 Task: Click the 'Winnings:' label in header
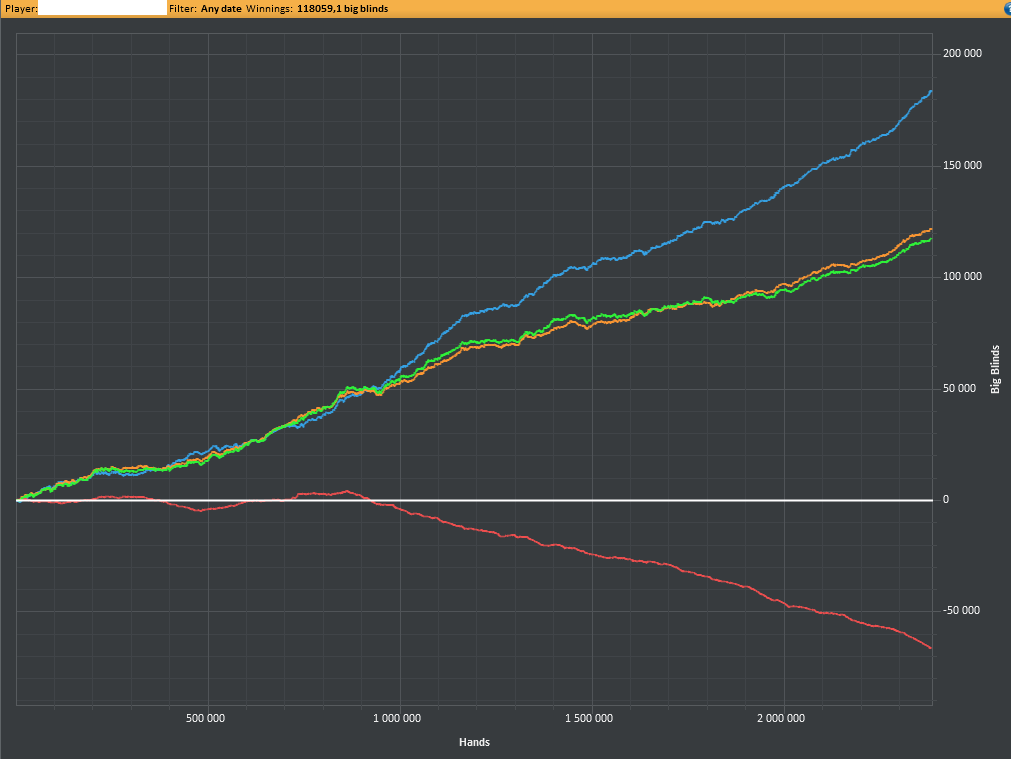[x=270, y=9]
